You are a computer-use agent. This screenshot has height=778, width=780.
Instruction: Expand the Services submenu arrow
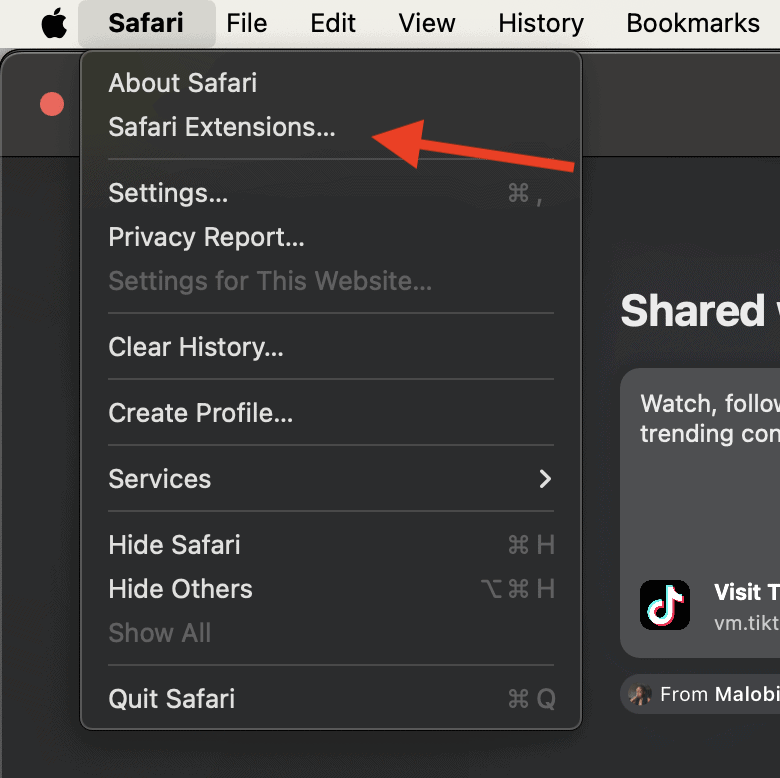point(545,479)
